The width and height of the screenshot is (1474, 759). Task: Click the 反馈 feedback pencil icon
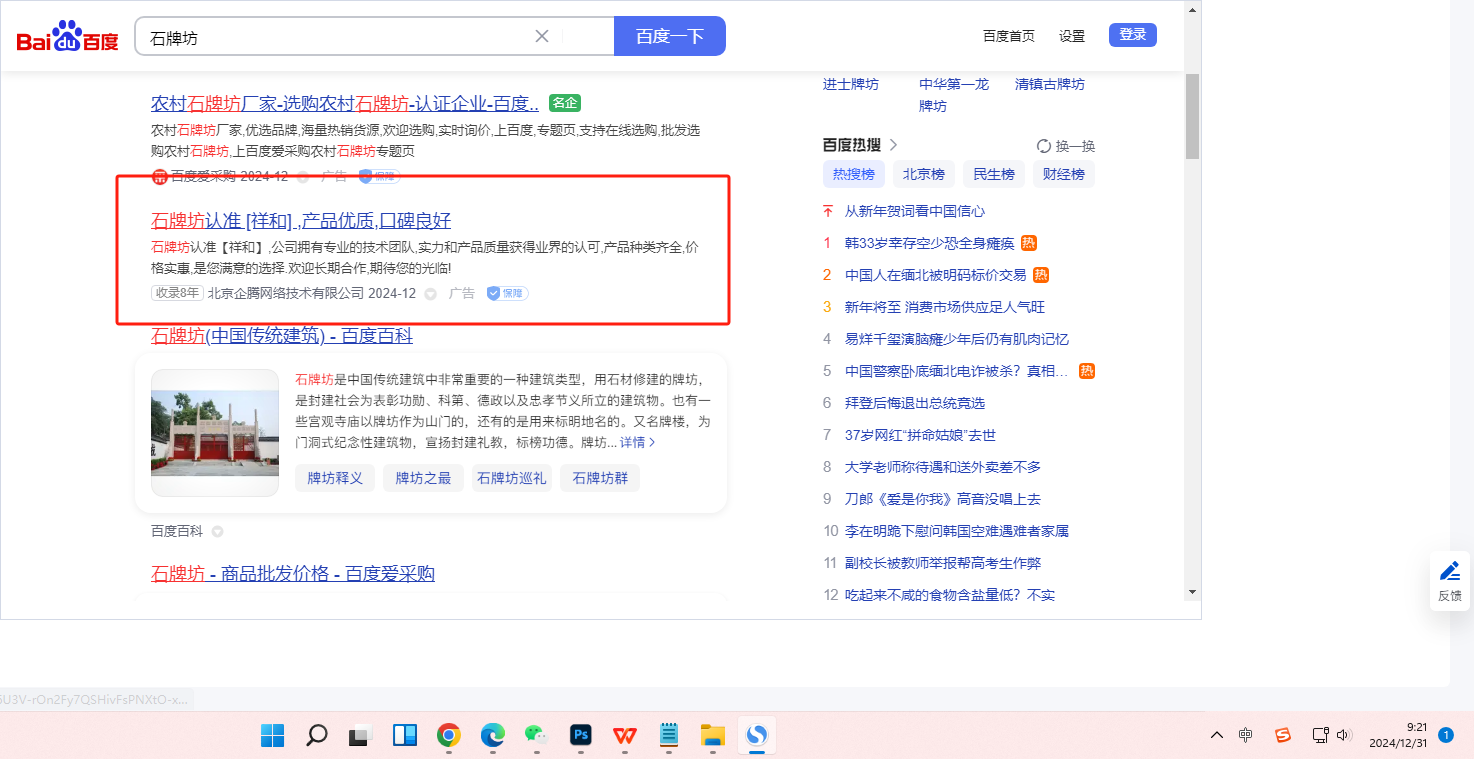(1449, 571)
